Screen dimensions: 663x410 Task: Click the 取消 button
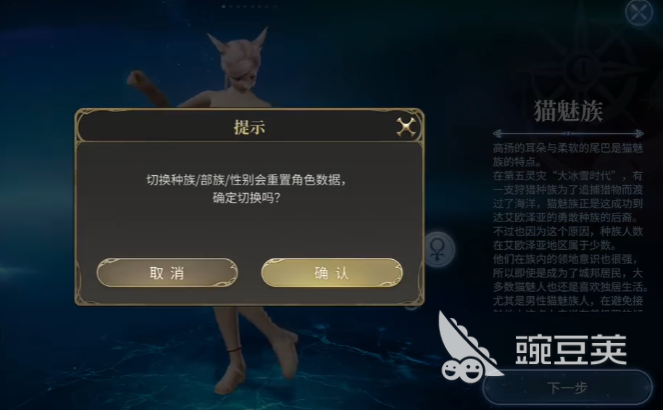pos(167,273)
